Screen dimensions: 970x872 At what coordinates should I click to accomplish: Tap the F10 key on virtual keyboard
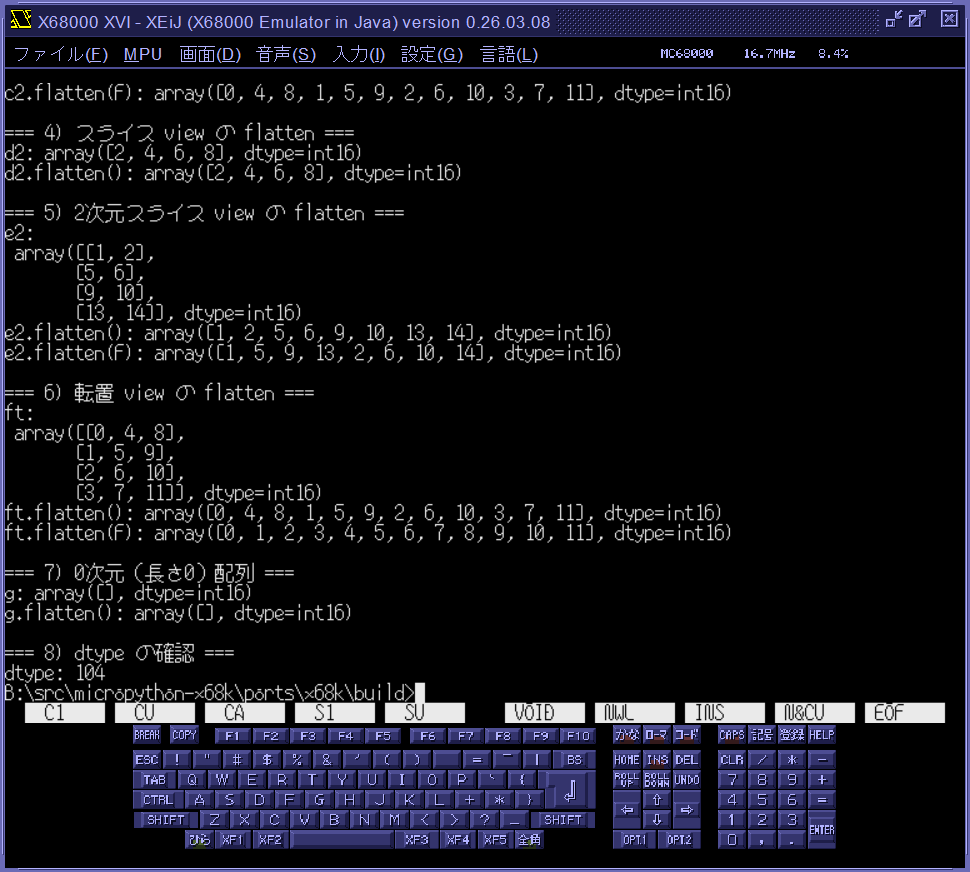click(578, 736)
